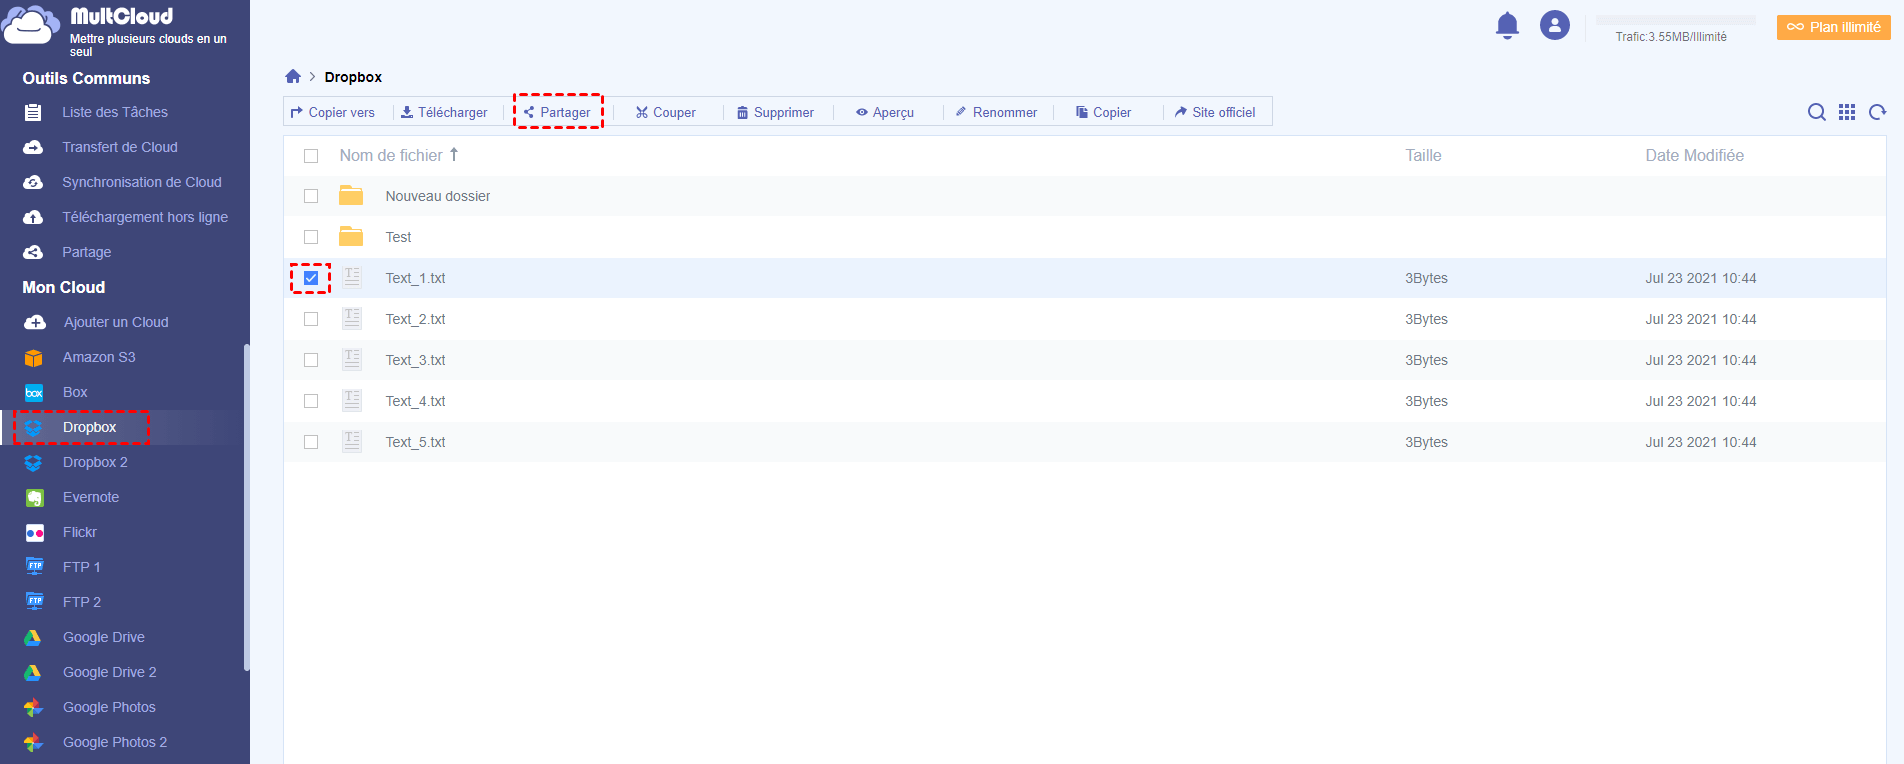
Task: Click the Google Photos pinwheel icon
Action: (33, 707)
